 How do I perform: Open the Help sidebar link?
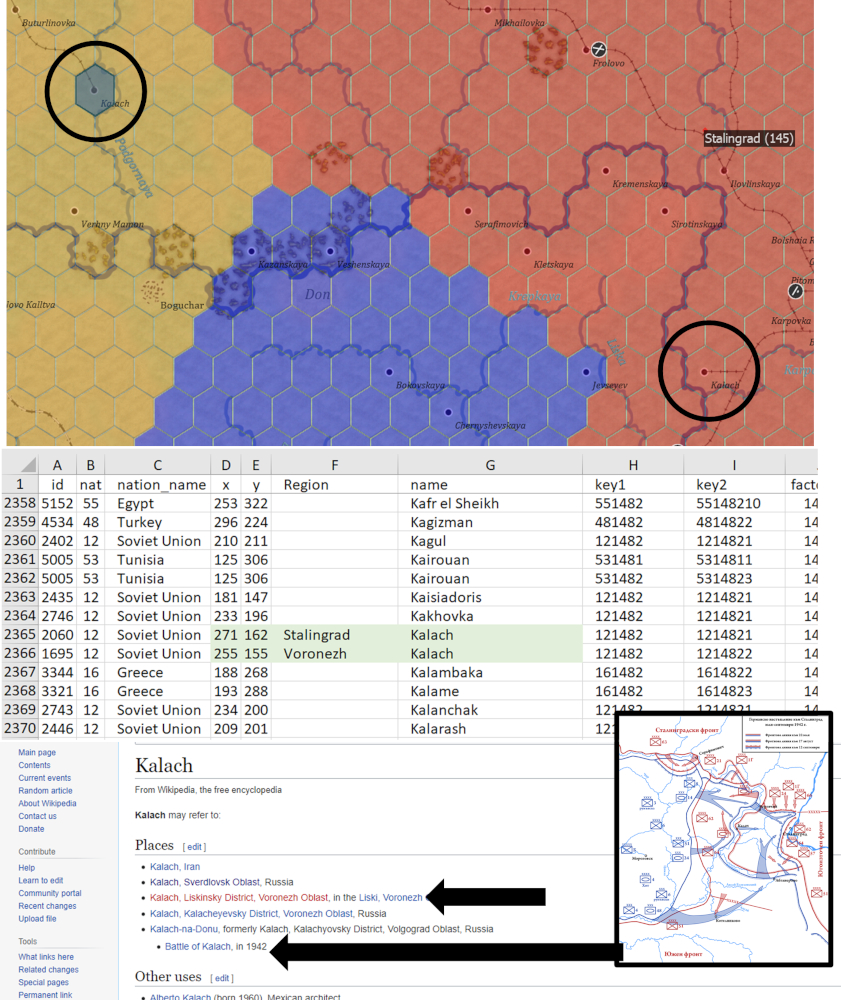click(27, 867)
